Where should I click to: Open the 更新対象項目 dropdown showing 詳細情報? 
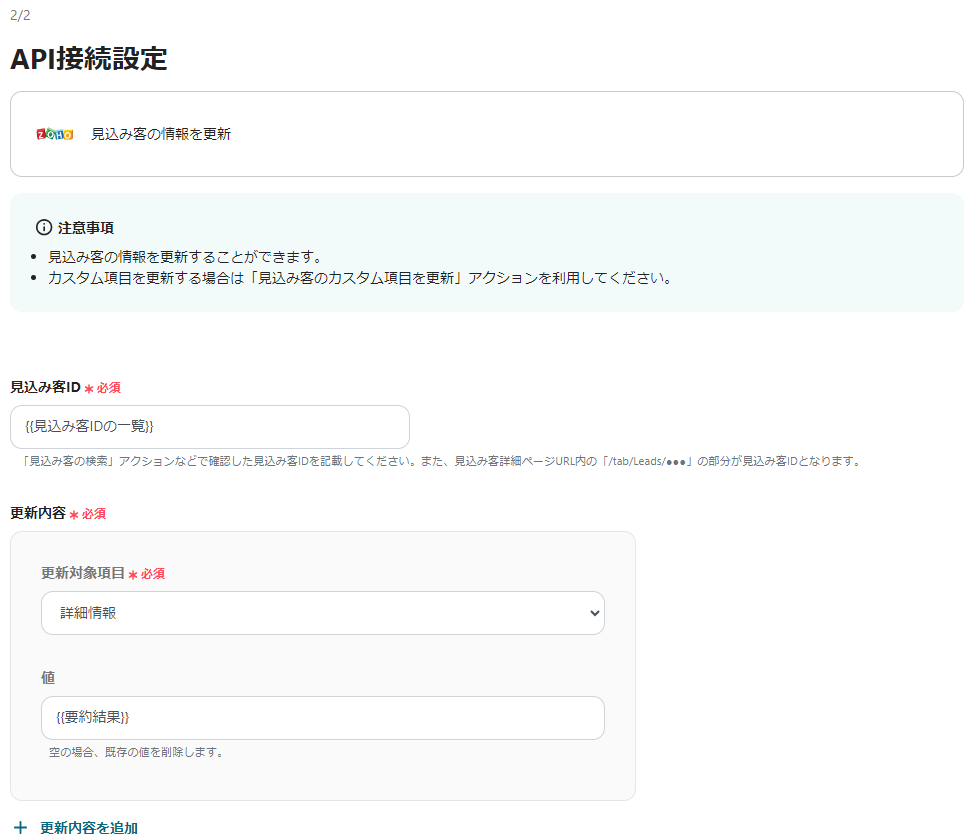pyautogui.click(x=322, y=613)
